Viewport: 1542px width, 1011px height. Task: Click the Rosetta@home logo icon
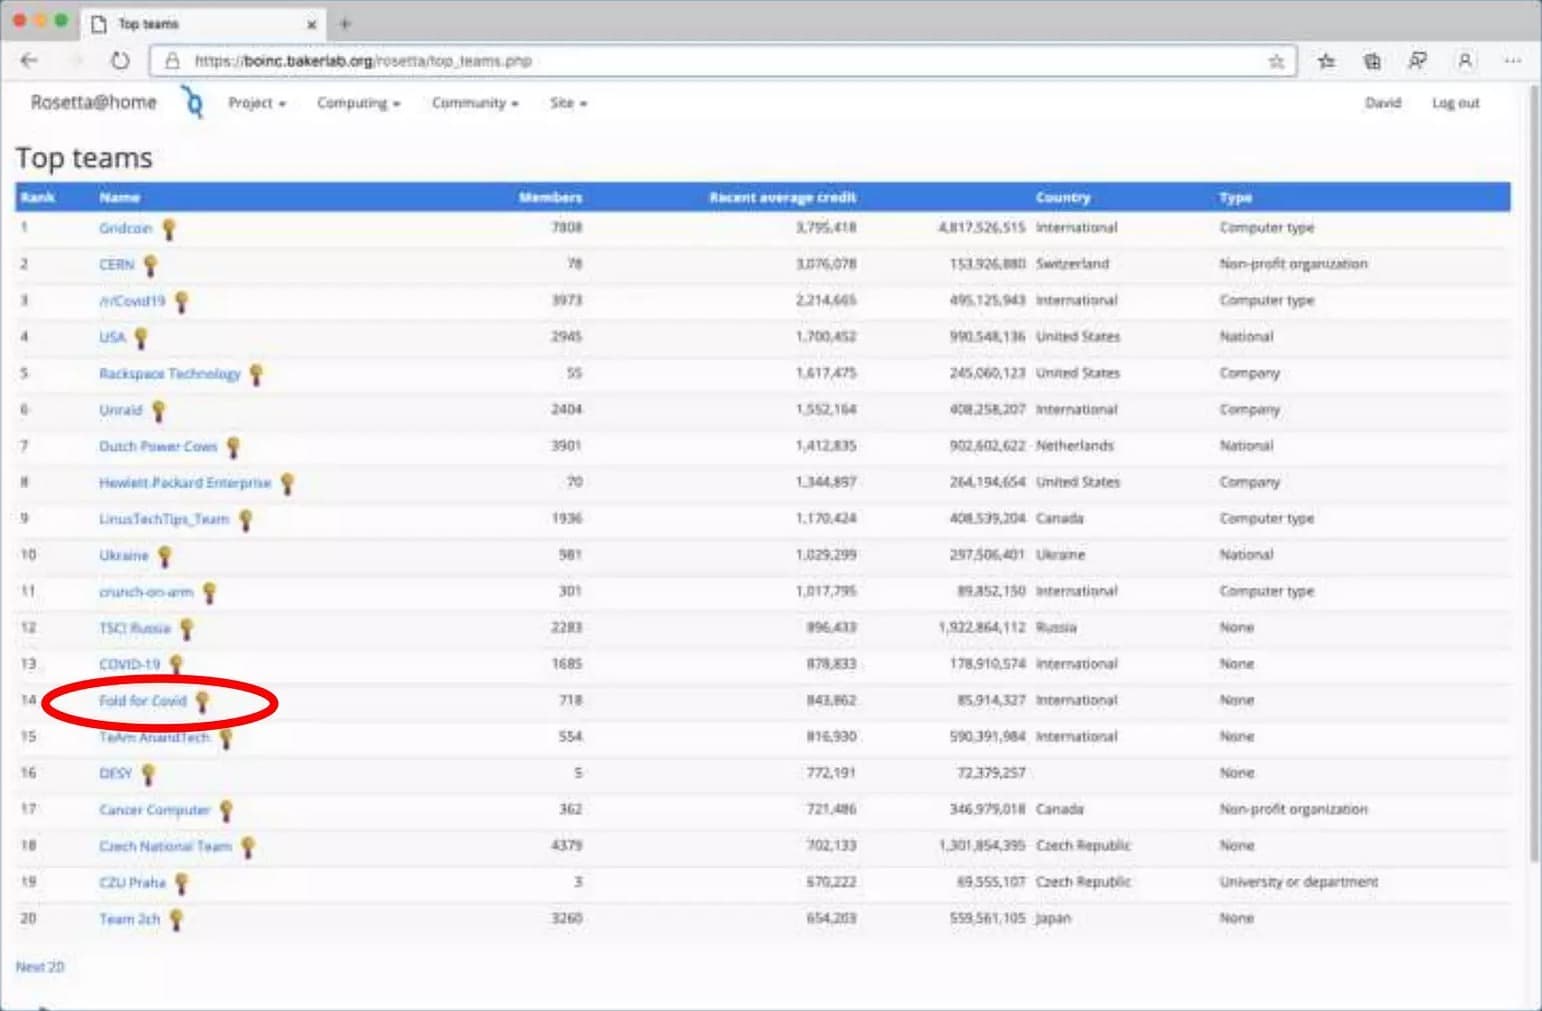[x=192, y=102]
